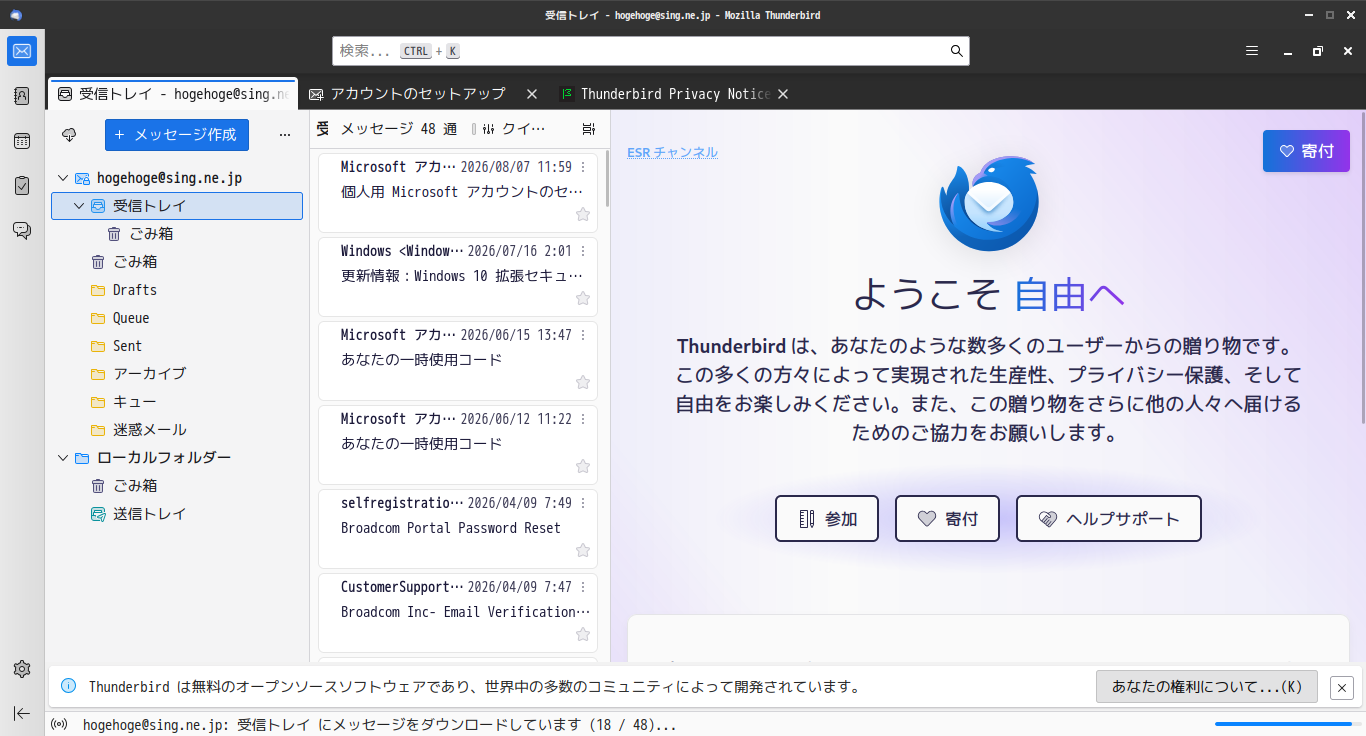The height and width of the screenshot is (736, 1366).
Task: Collapse the spaces toolbar
Action: coord(22,713)
